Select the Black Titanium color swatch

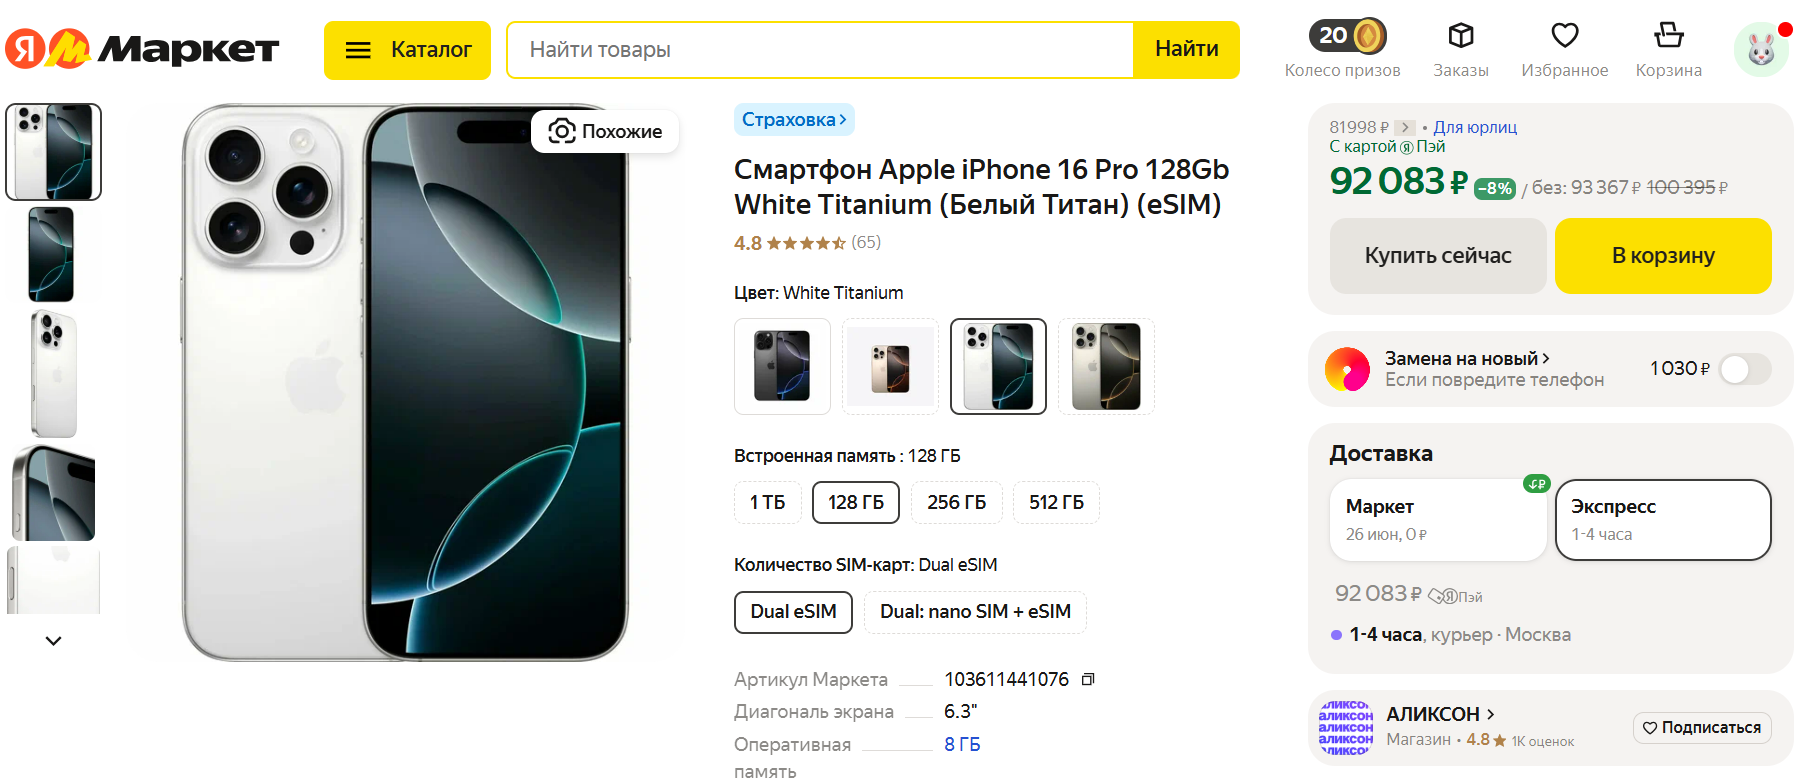[782, 366]
